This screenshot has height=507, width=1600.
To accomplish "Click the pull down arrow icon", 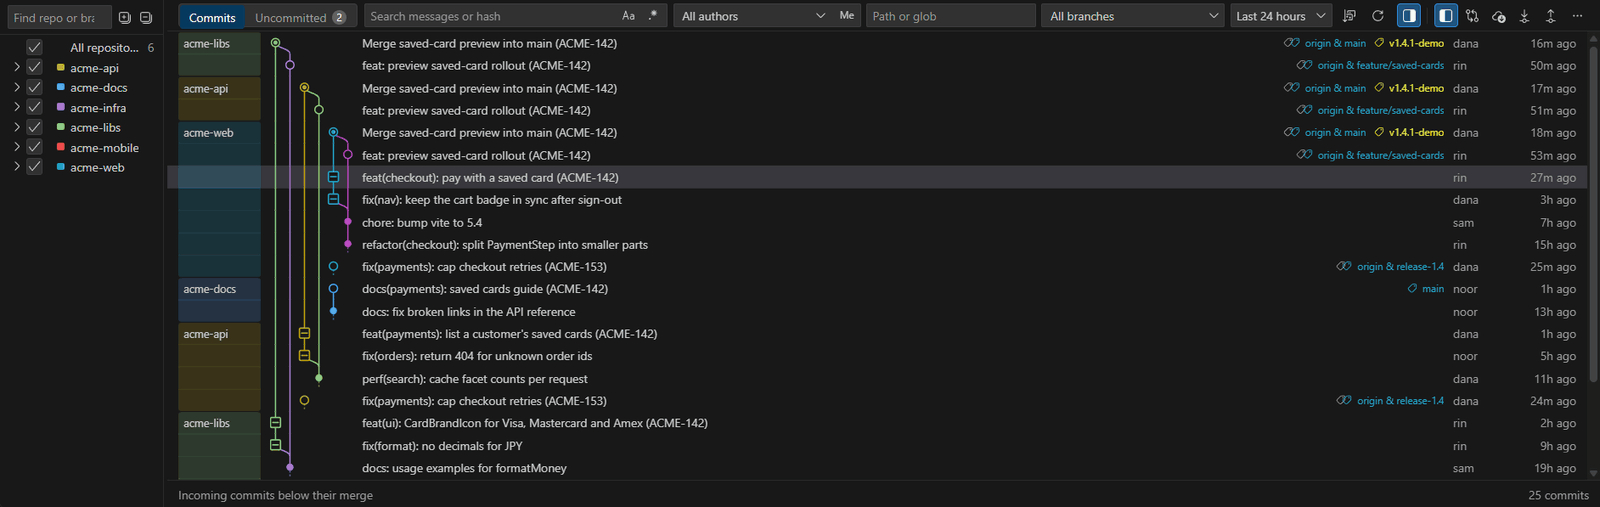I will pos(1524,16).
